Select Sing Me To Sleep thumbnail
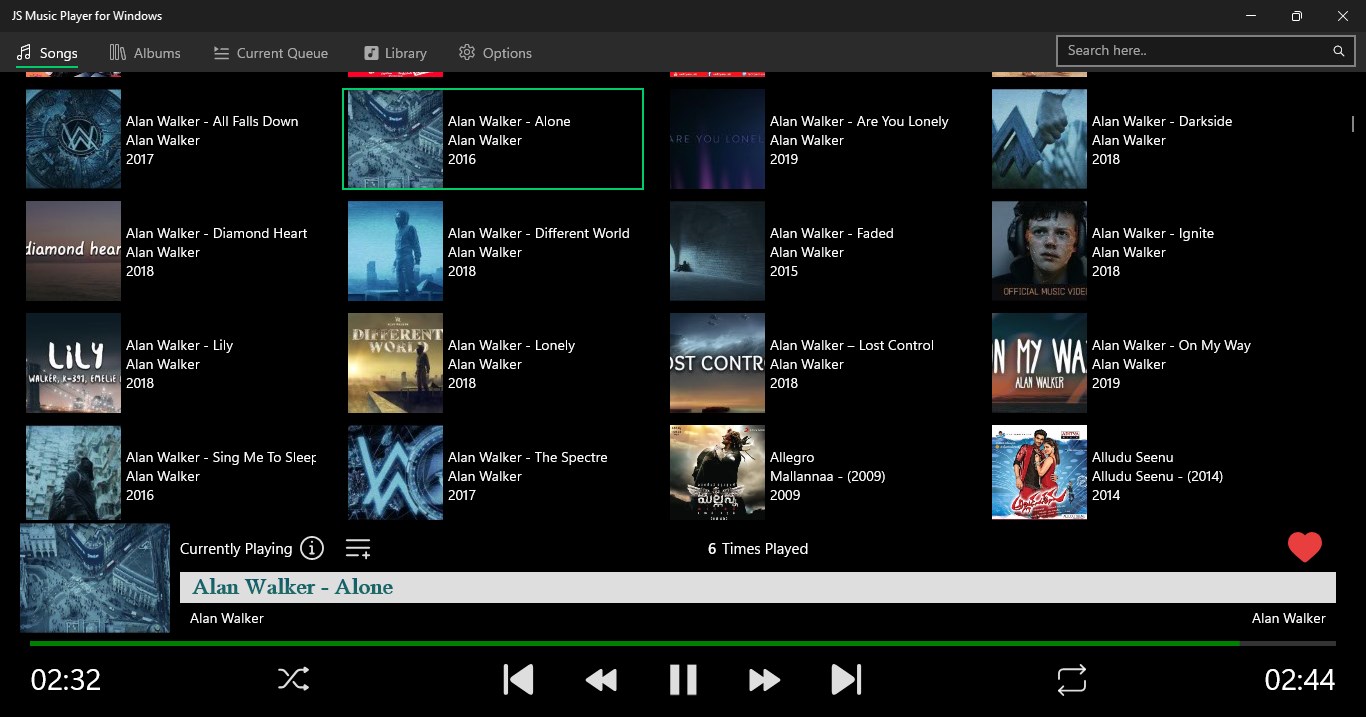Image resolution: width=1366 pixels, height=717 pixels. pyautogui.click(x=73, y=472)
